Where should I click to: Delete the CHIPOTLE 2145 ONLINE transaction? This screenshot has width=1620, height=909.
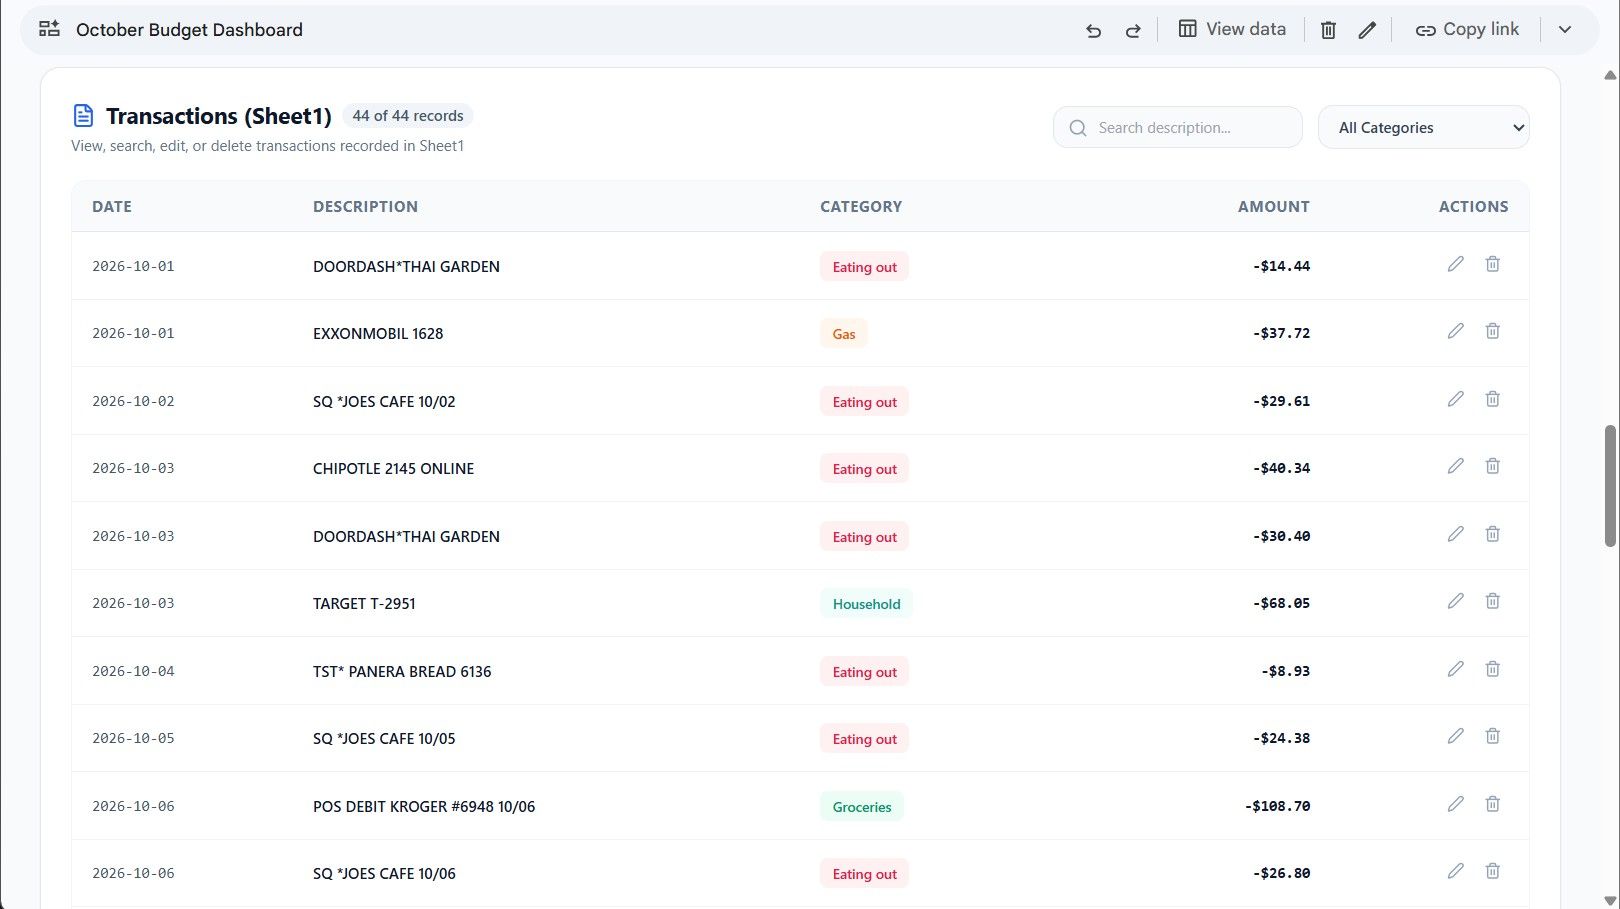[x=1492, y=466]
